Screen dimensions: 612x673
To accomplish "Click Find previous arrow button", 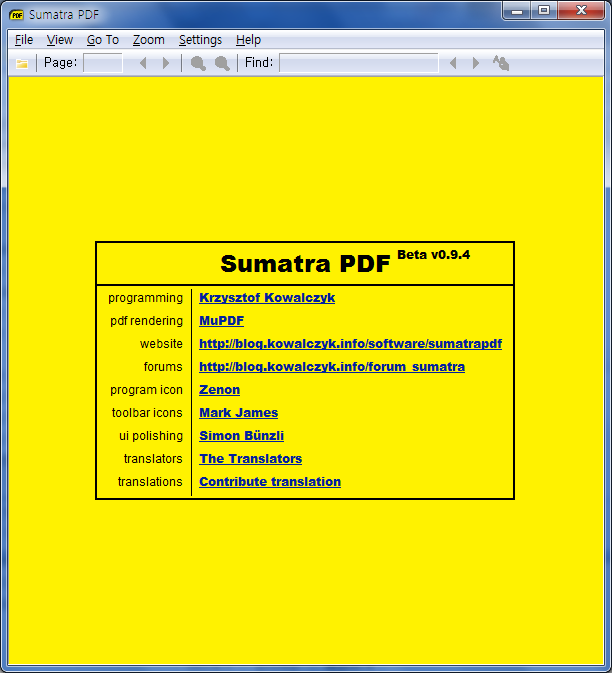I will pyautogui.click(x=453, y=63).
